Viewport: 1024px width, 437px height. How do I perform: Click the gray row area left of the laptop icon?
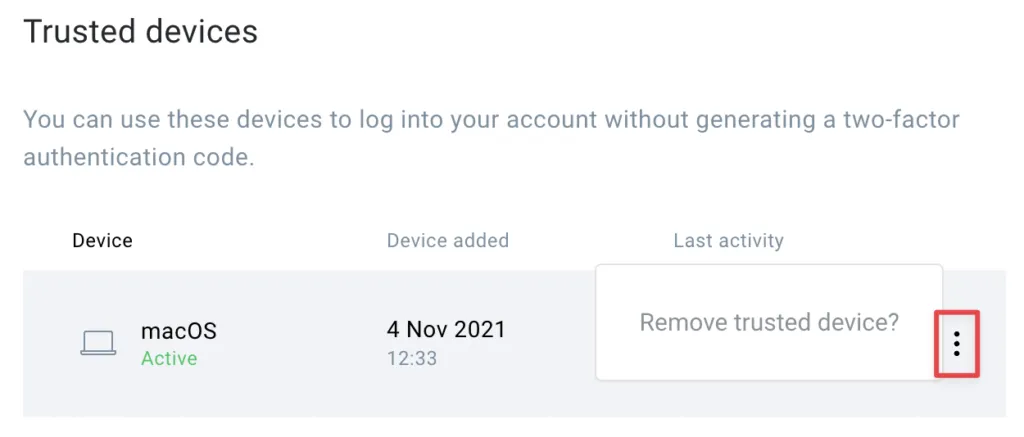pos(51,344)
